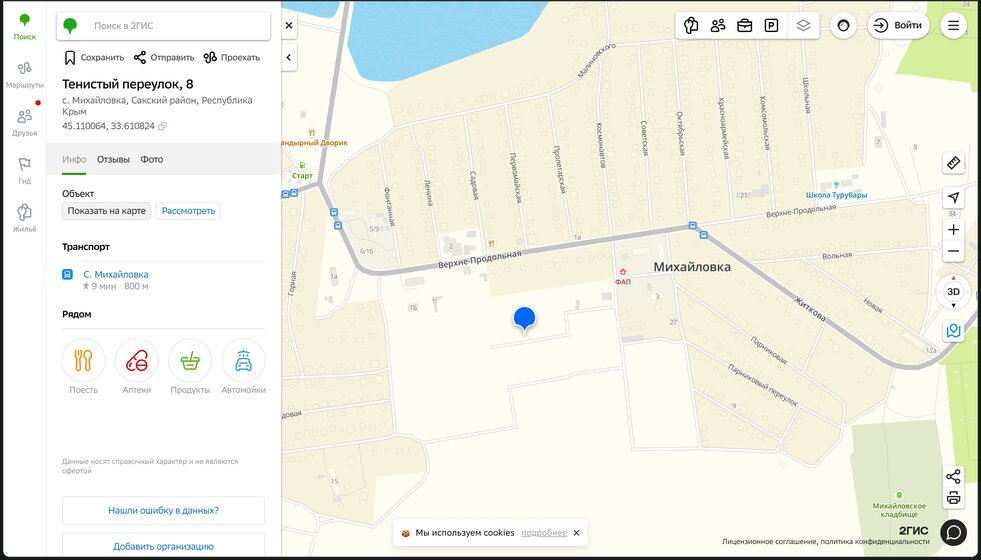
Task: Build route with Проехать
Action: tap(231, 58)
